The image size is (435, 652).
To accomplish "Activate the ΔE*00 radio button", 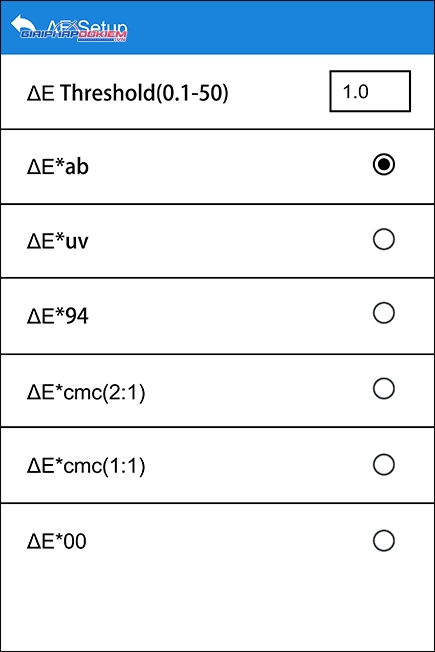I will pos(383,541).
